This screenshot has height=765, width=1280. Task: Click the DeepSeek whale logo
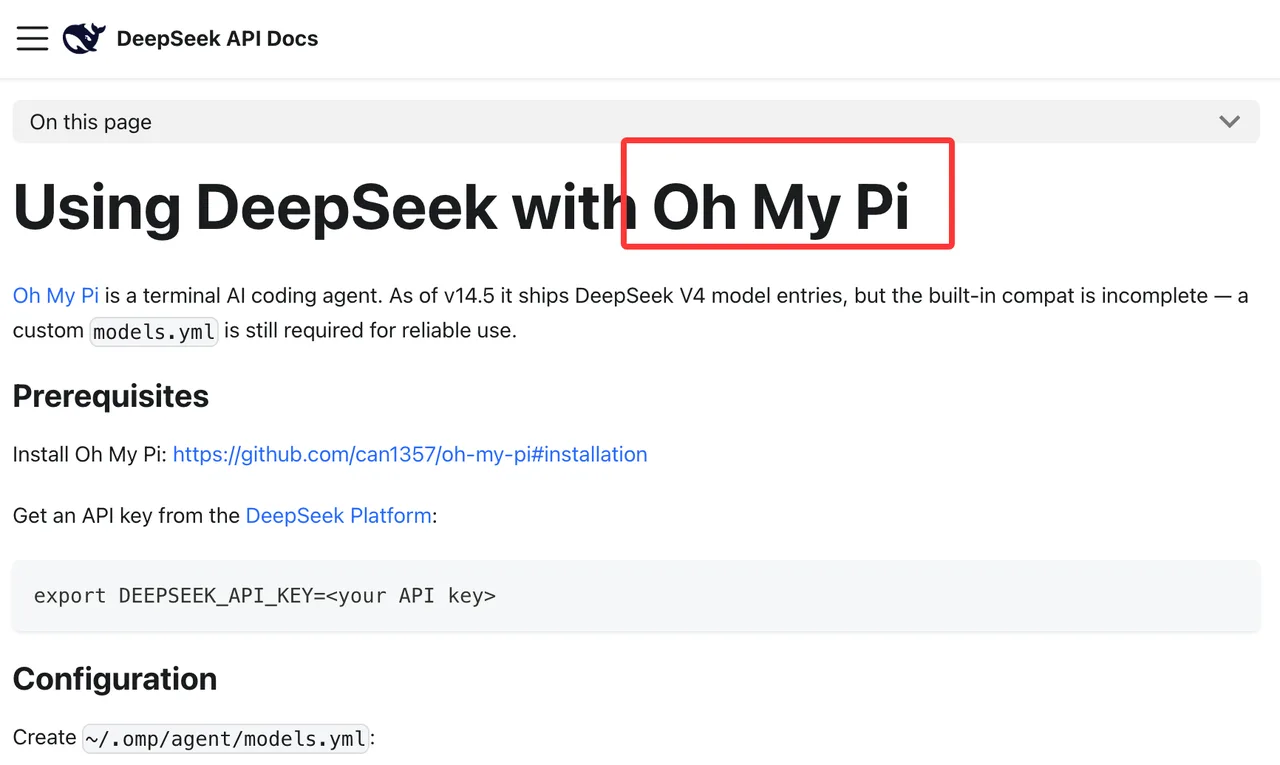[x=84, y=39]
